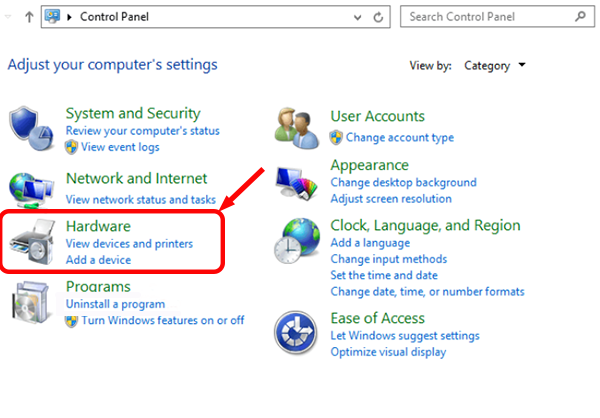Expand the address bar history dropdown
600x418 pixels.
click(358, 17)
